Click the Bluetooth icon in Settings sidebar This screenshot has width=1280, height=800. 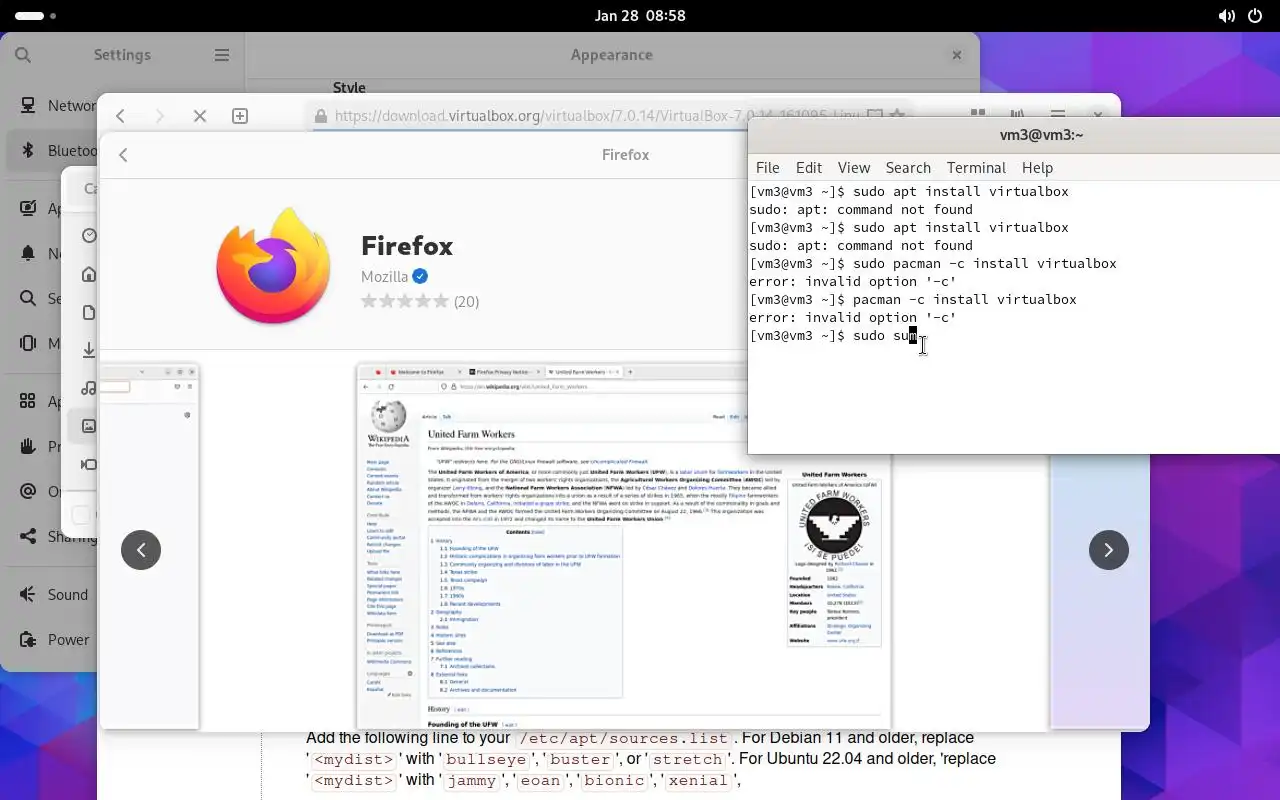point(28,151)
